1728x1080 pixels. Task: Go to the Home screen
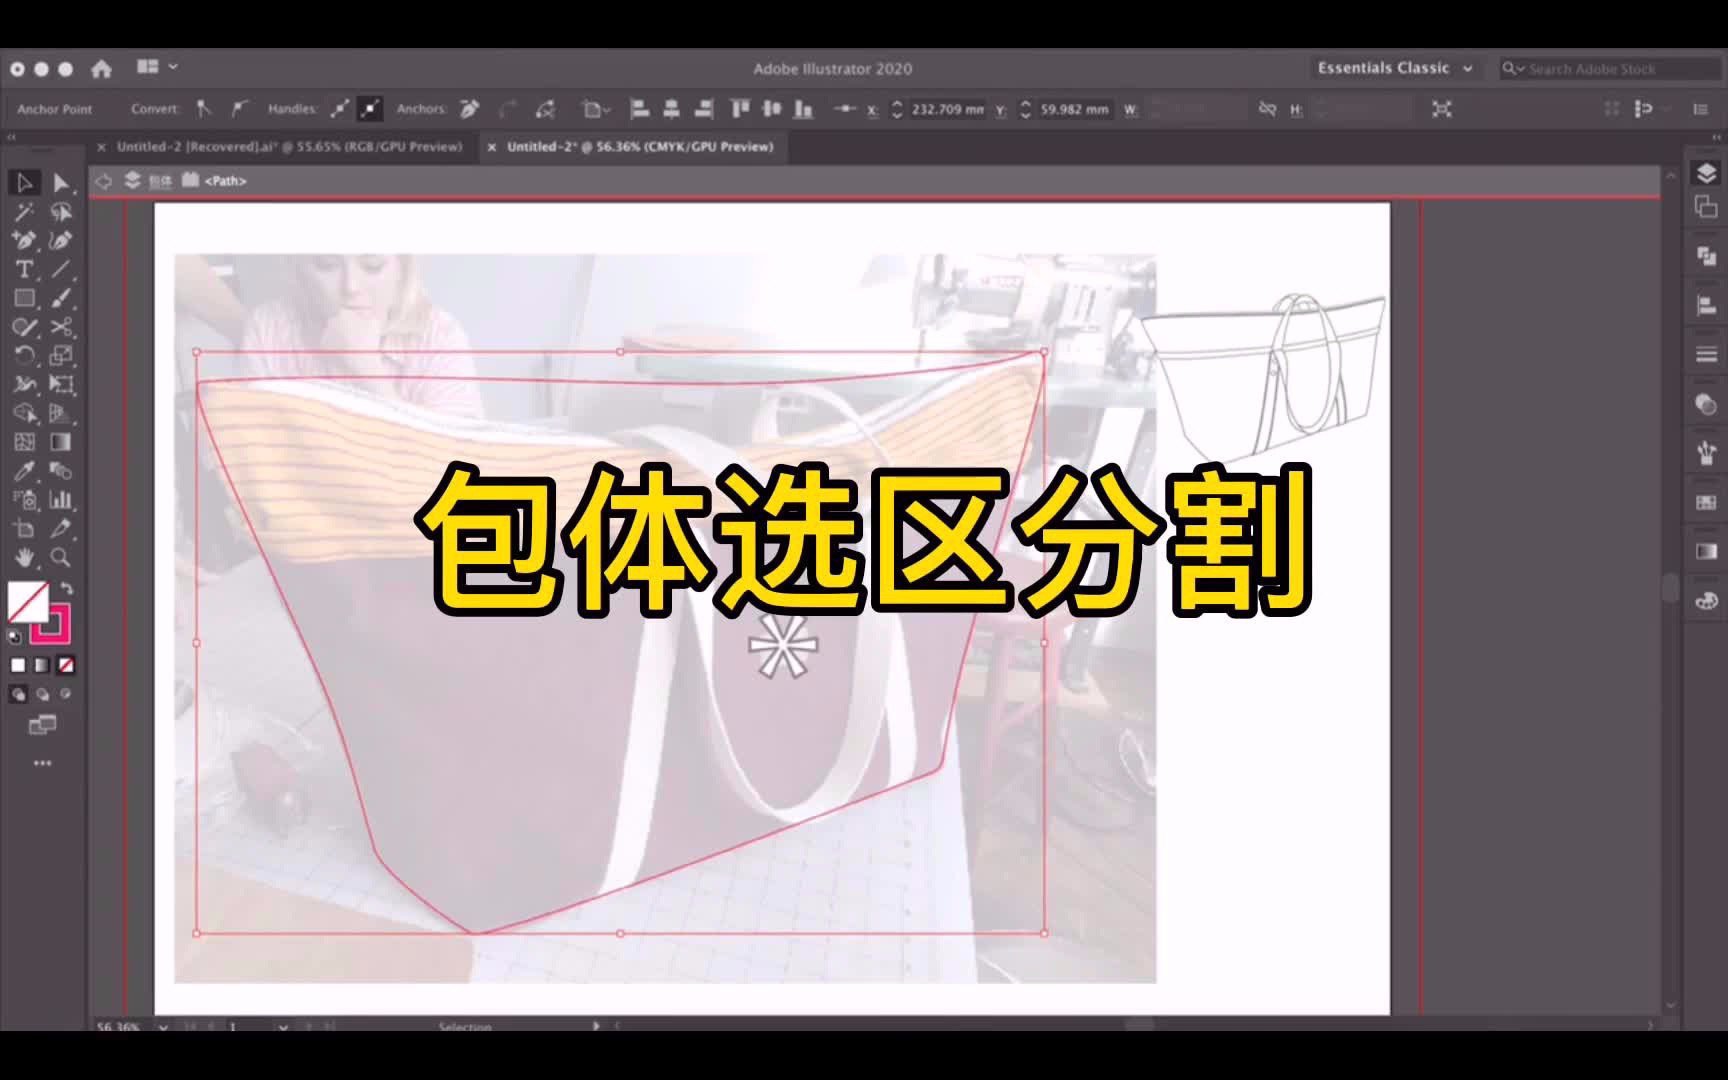(x=101, y=68)
